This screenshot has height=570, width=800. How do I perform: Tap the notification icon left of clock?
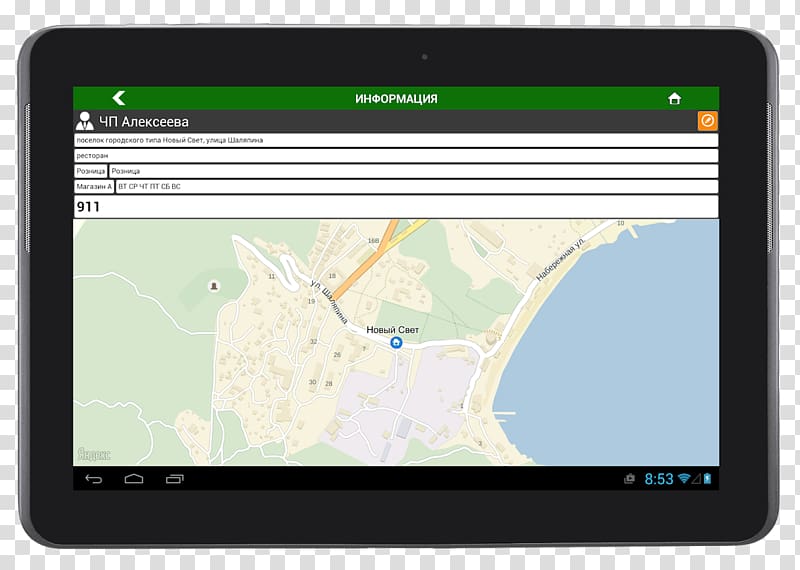pos(630,479)
